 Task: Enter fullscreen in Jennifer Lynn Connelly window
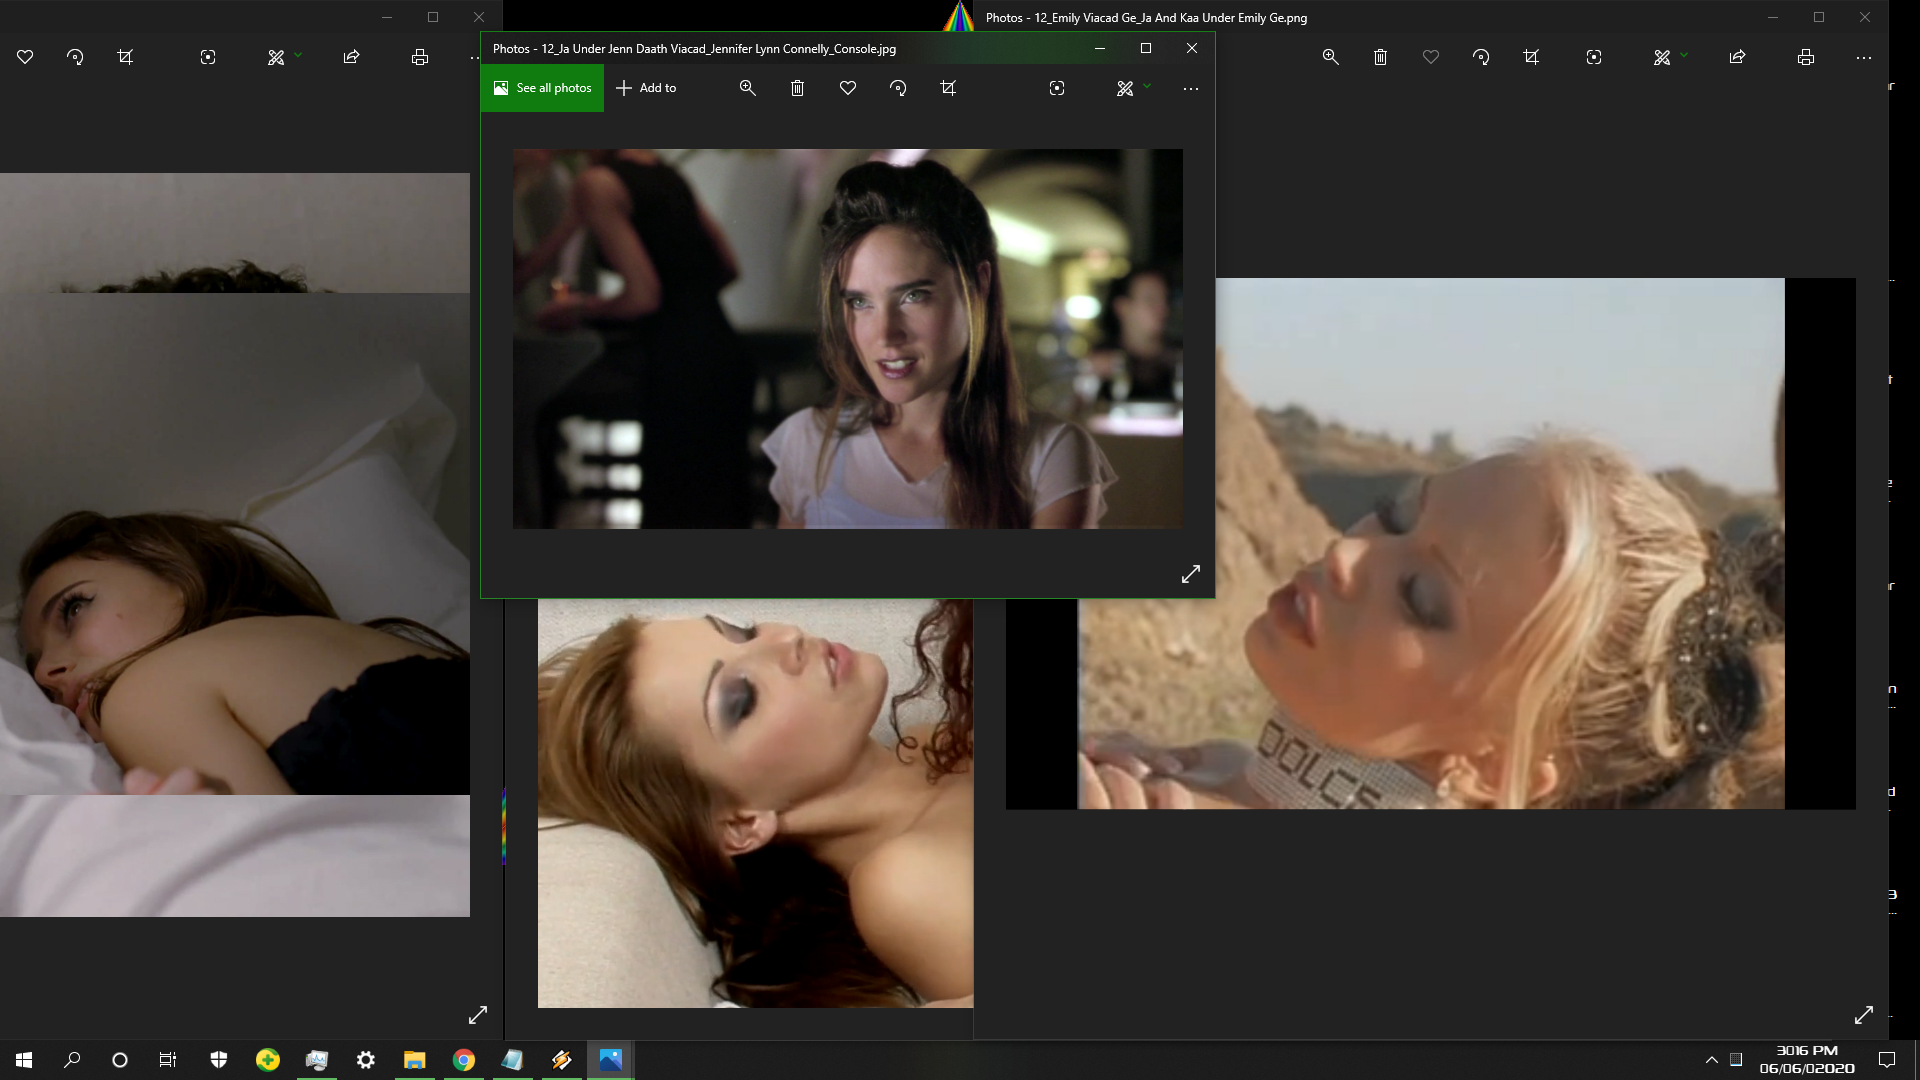coord(1190,574)
